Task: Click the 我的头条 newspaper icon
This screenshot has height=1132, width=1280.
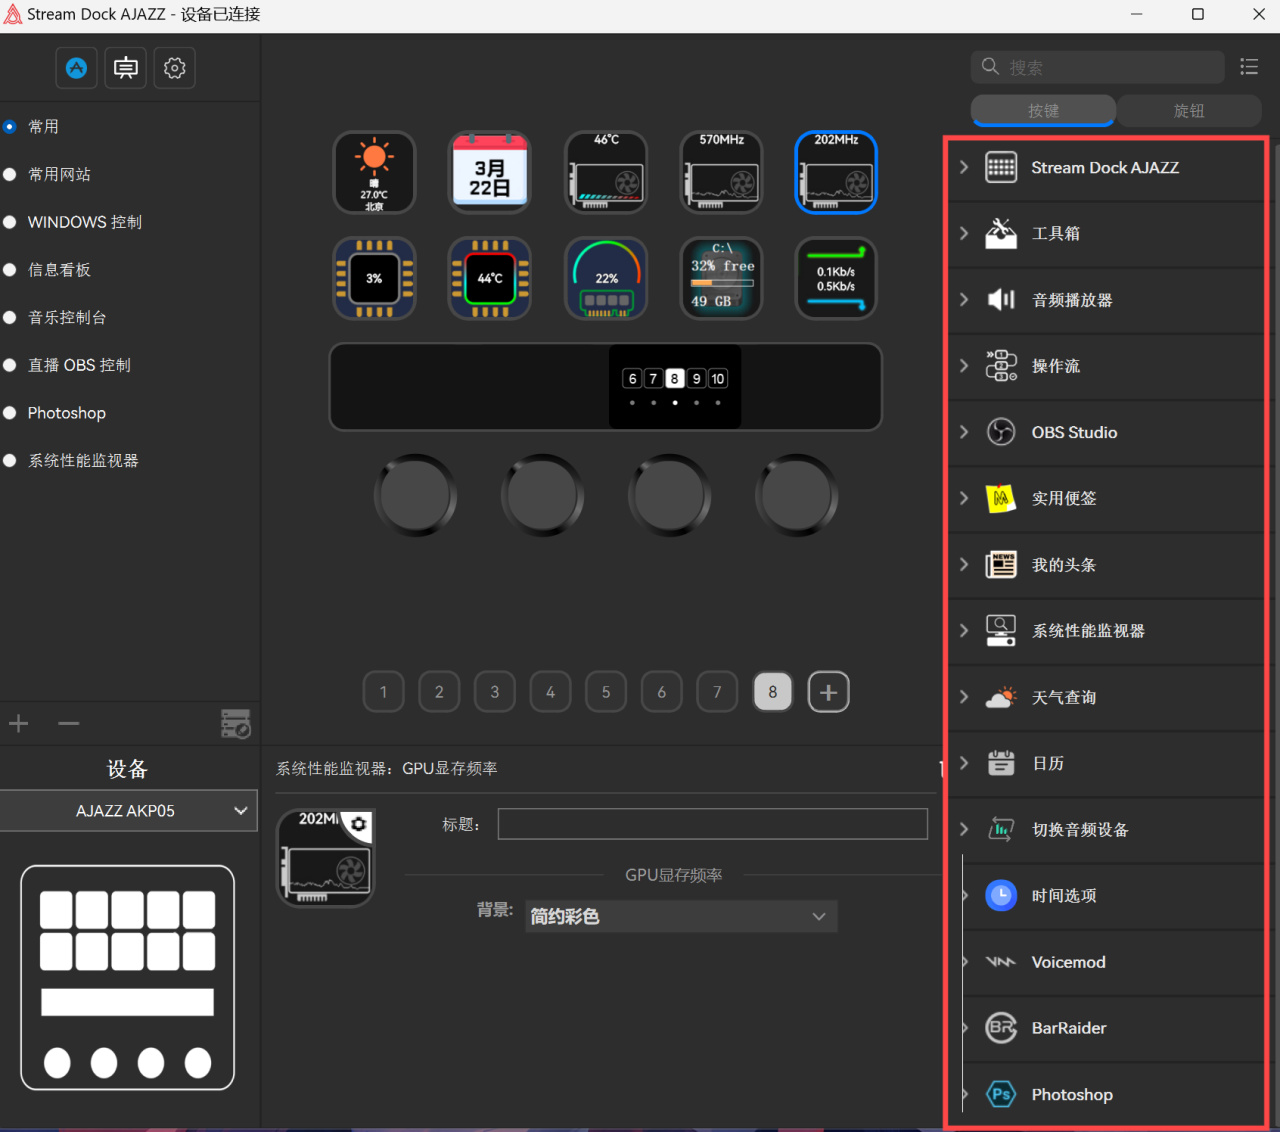Action: [1001, 565]
